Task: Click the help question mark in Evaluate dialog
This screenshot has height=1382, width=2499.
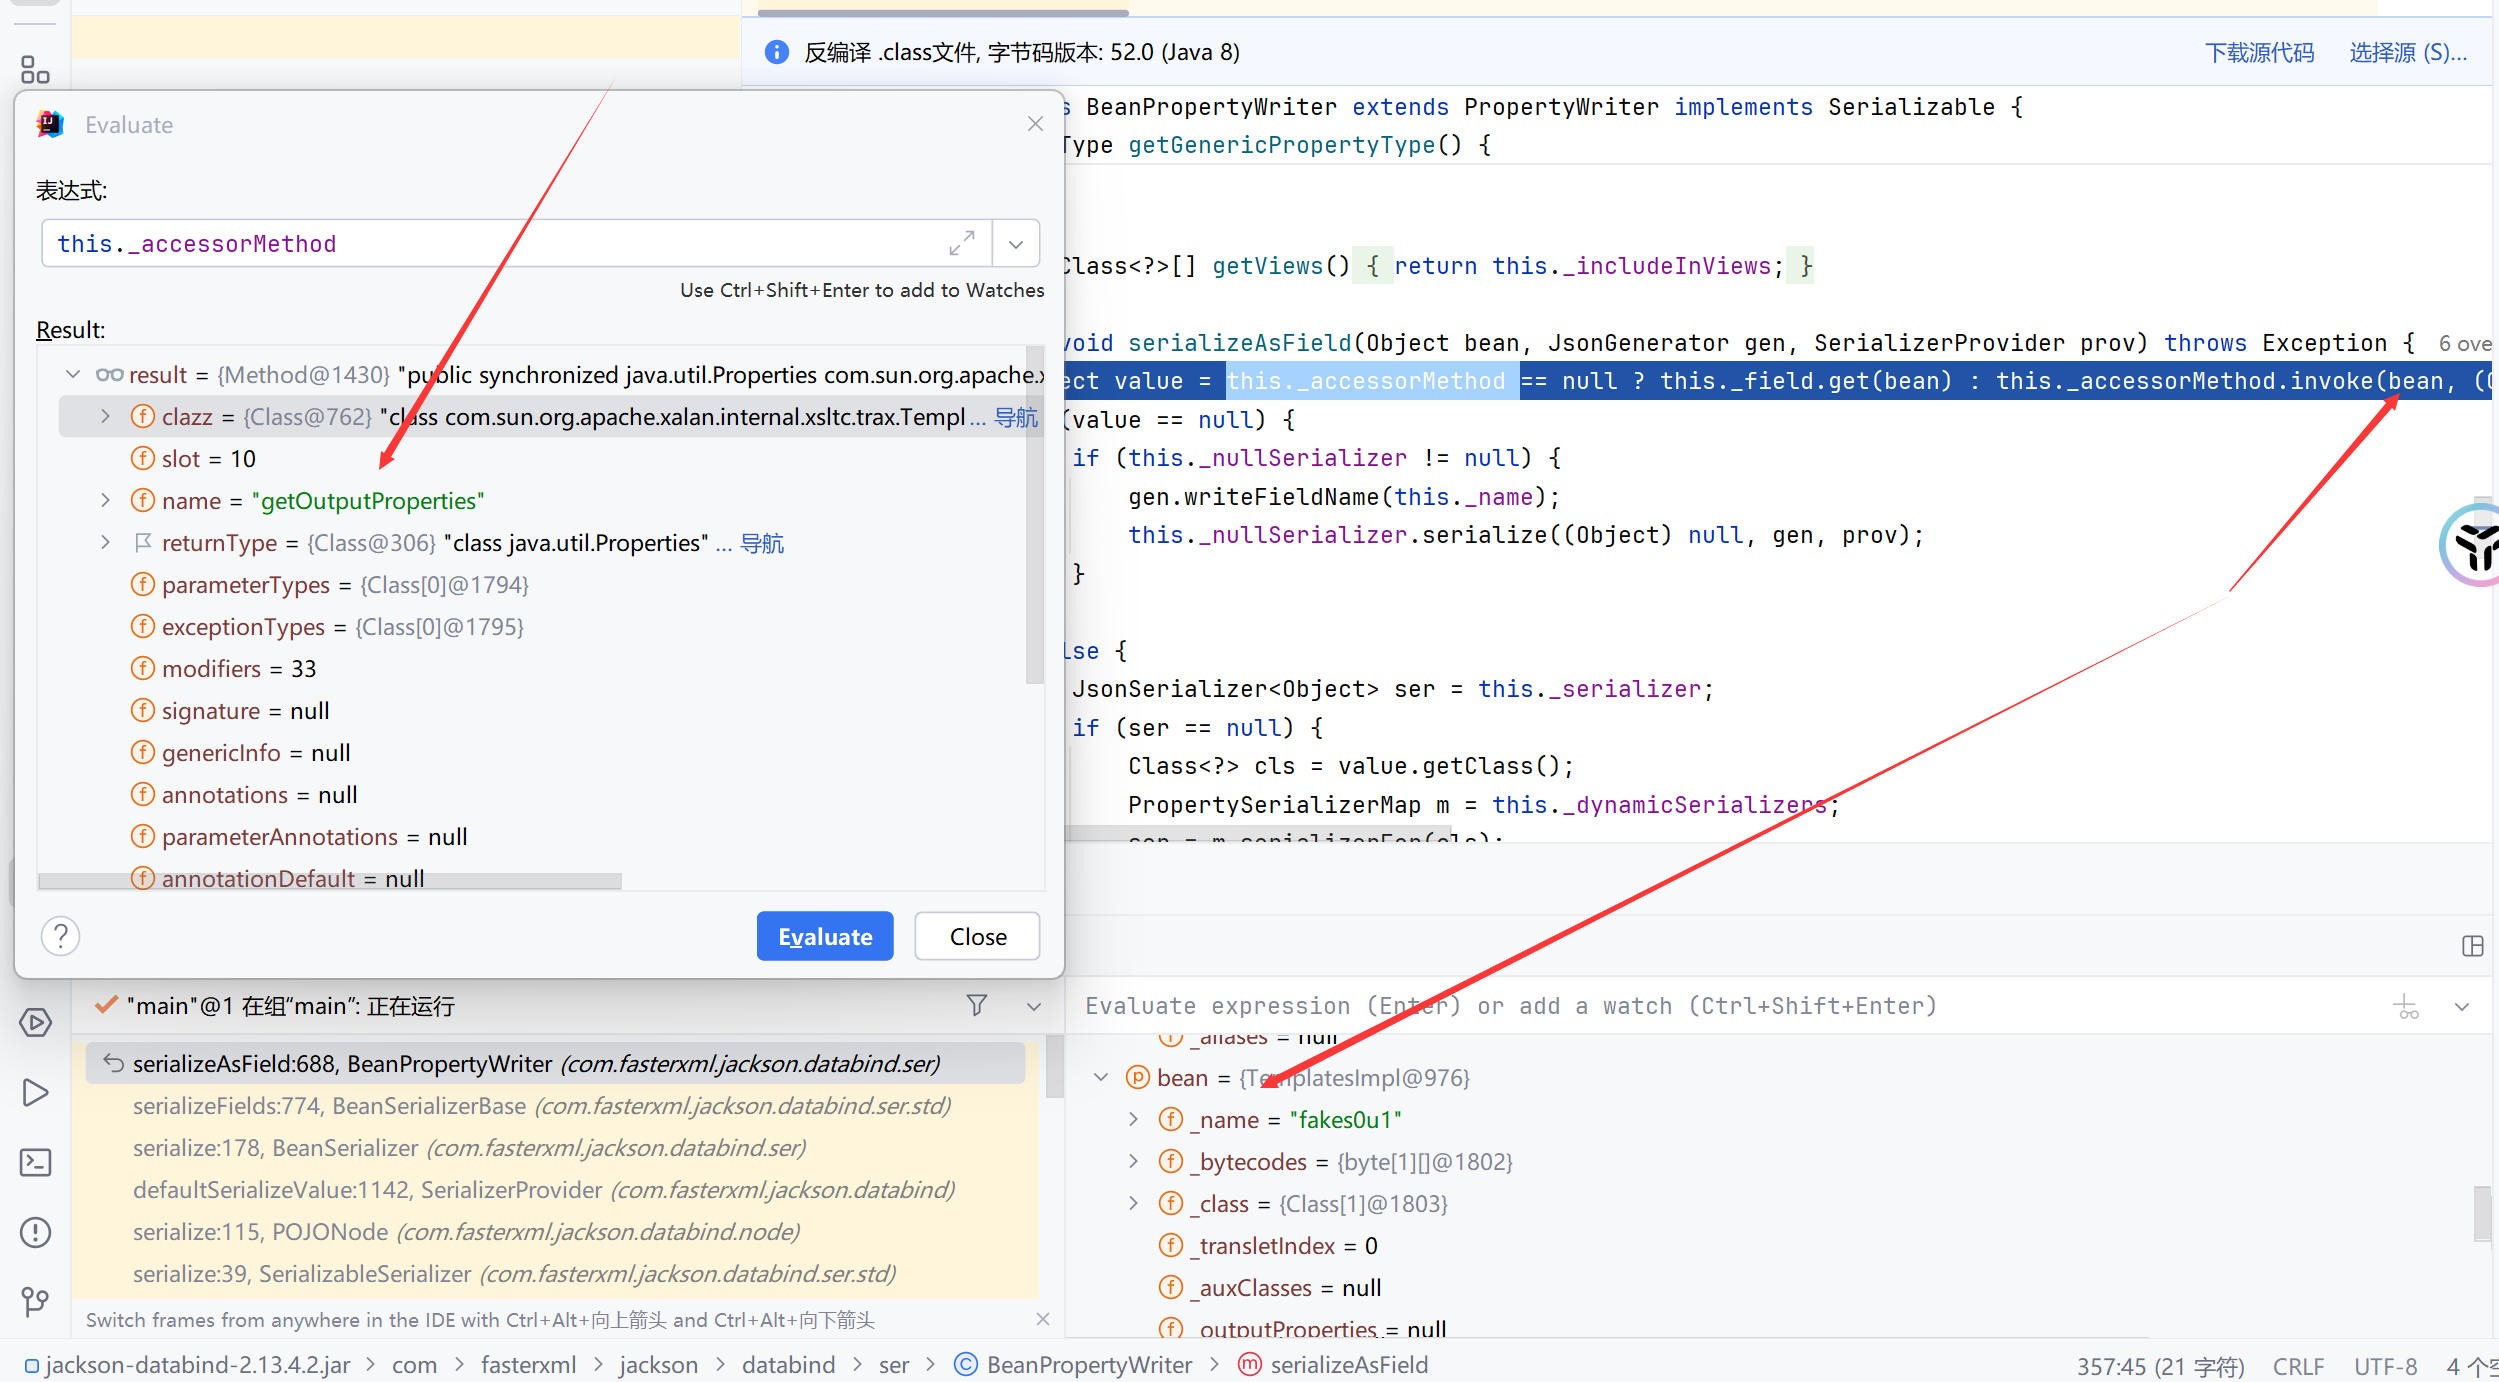Action: coord(61,936)
